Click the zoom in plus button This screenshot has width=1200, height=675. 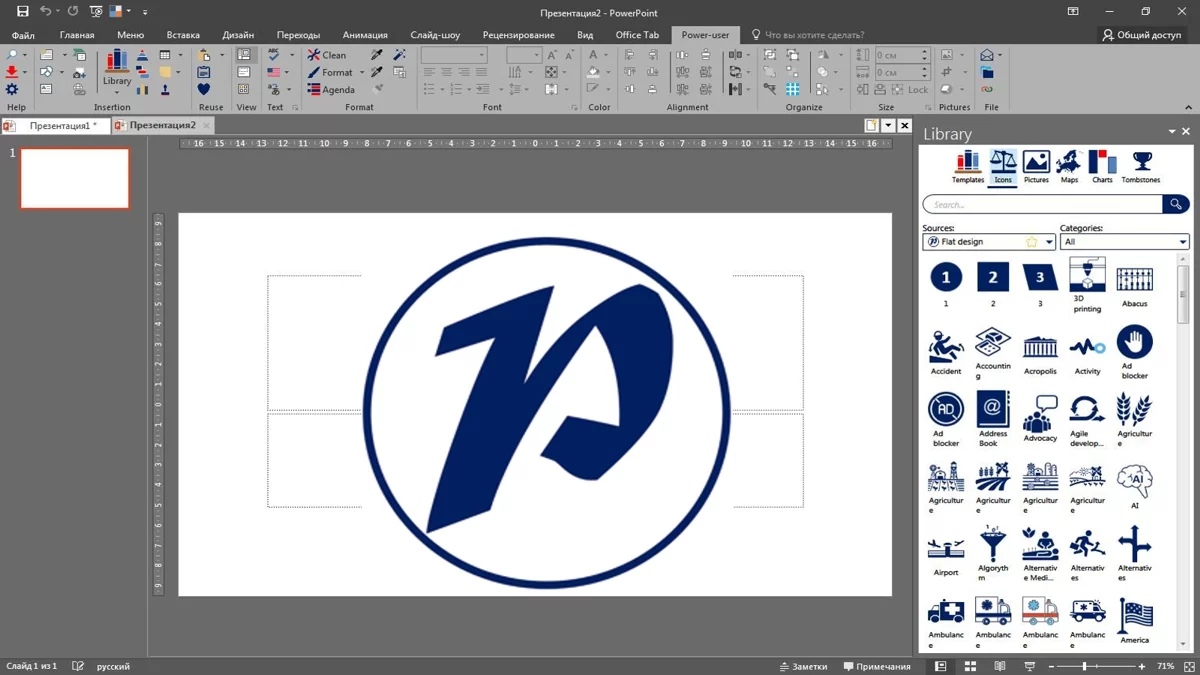[x=1142, y=666]
